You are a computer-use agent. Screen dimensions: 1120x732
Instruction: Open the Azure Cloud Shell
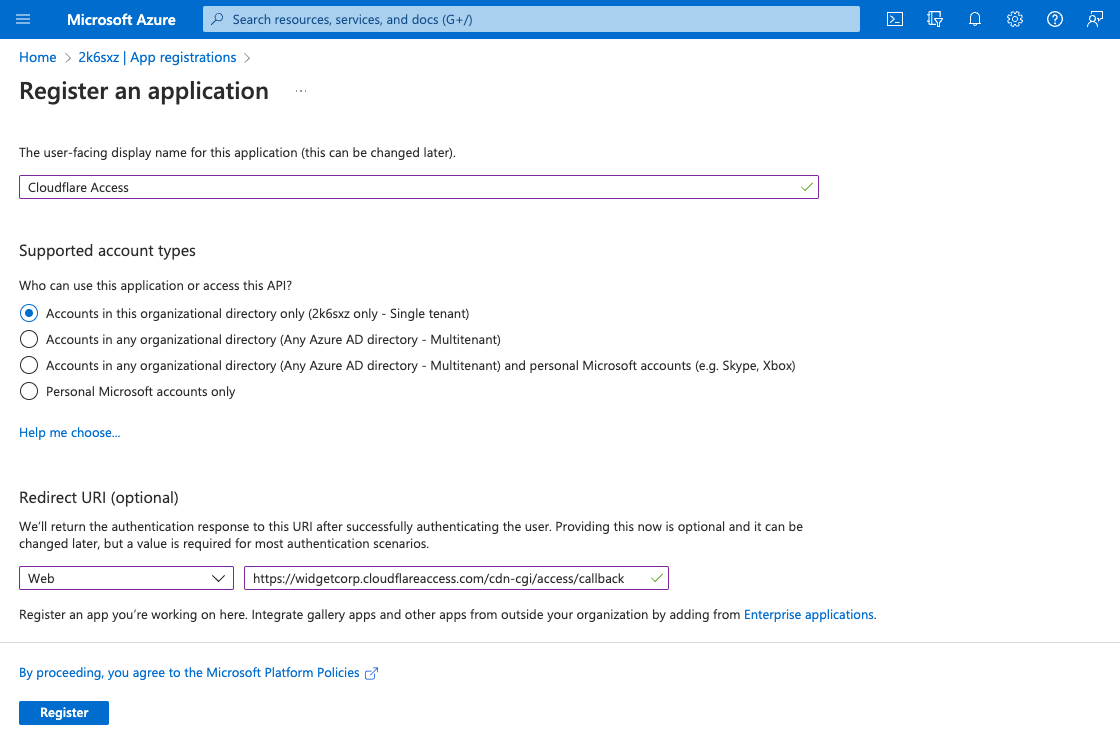(895, 19)
